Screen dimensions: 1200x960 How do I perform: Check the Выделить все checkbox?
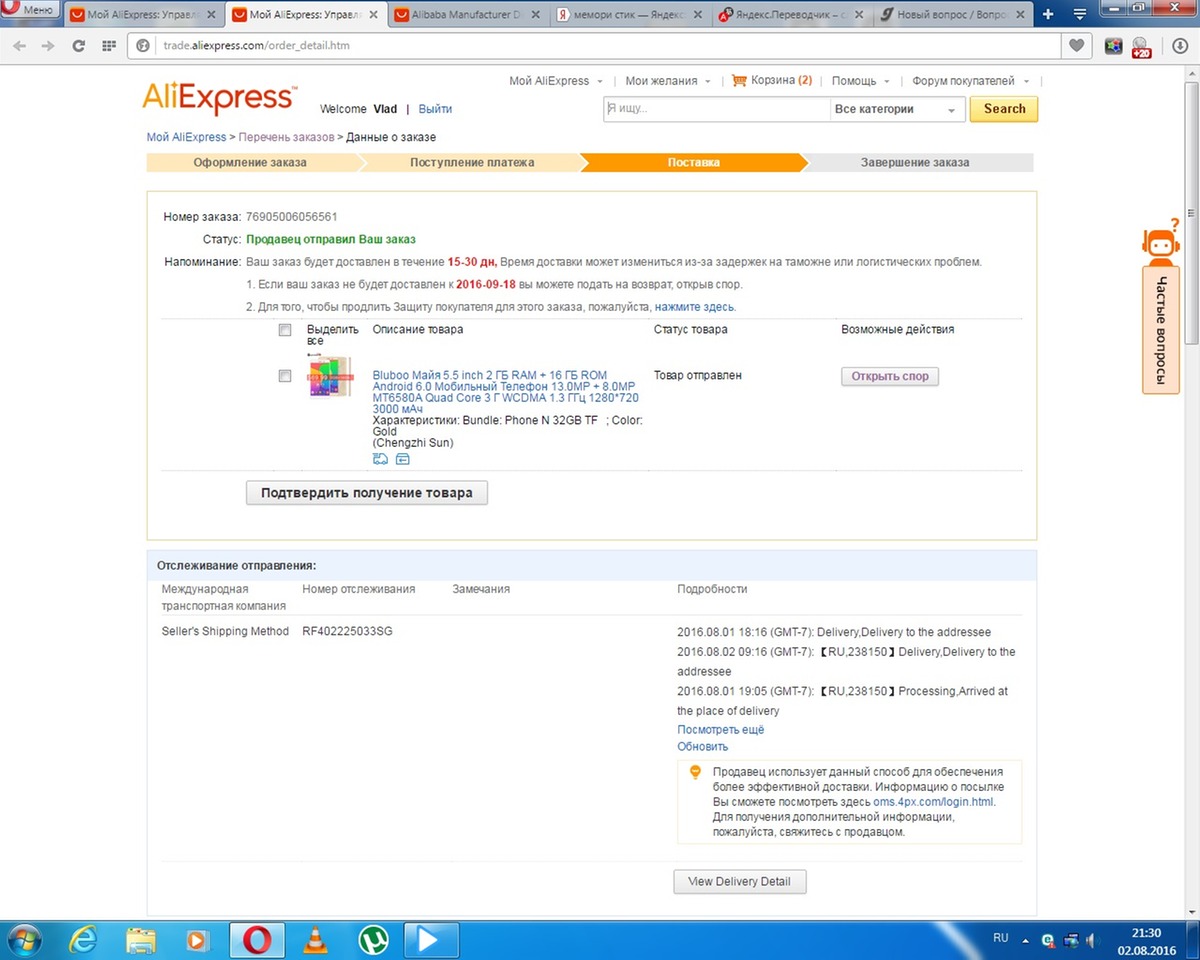285,330
